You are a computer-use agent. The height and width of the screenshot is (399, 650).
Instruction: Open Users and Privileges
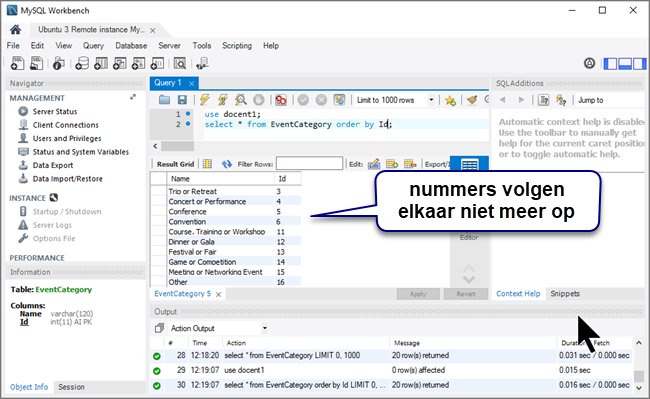(67, 138)
